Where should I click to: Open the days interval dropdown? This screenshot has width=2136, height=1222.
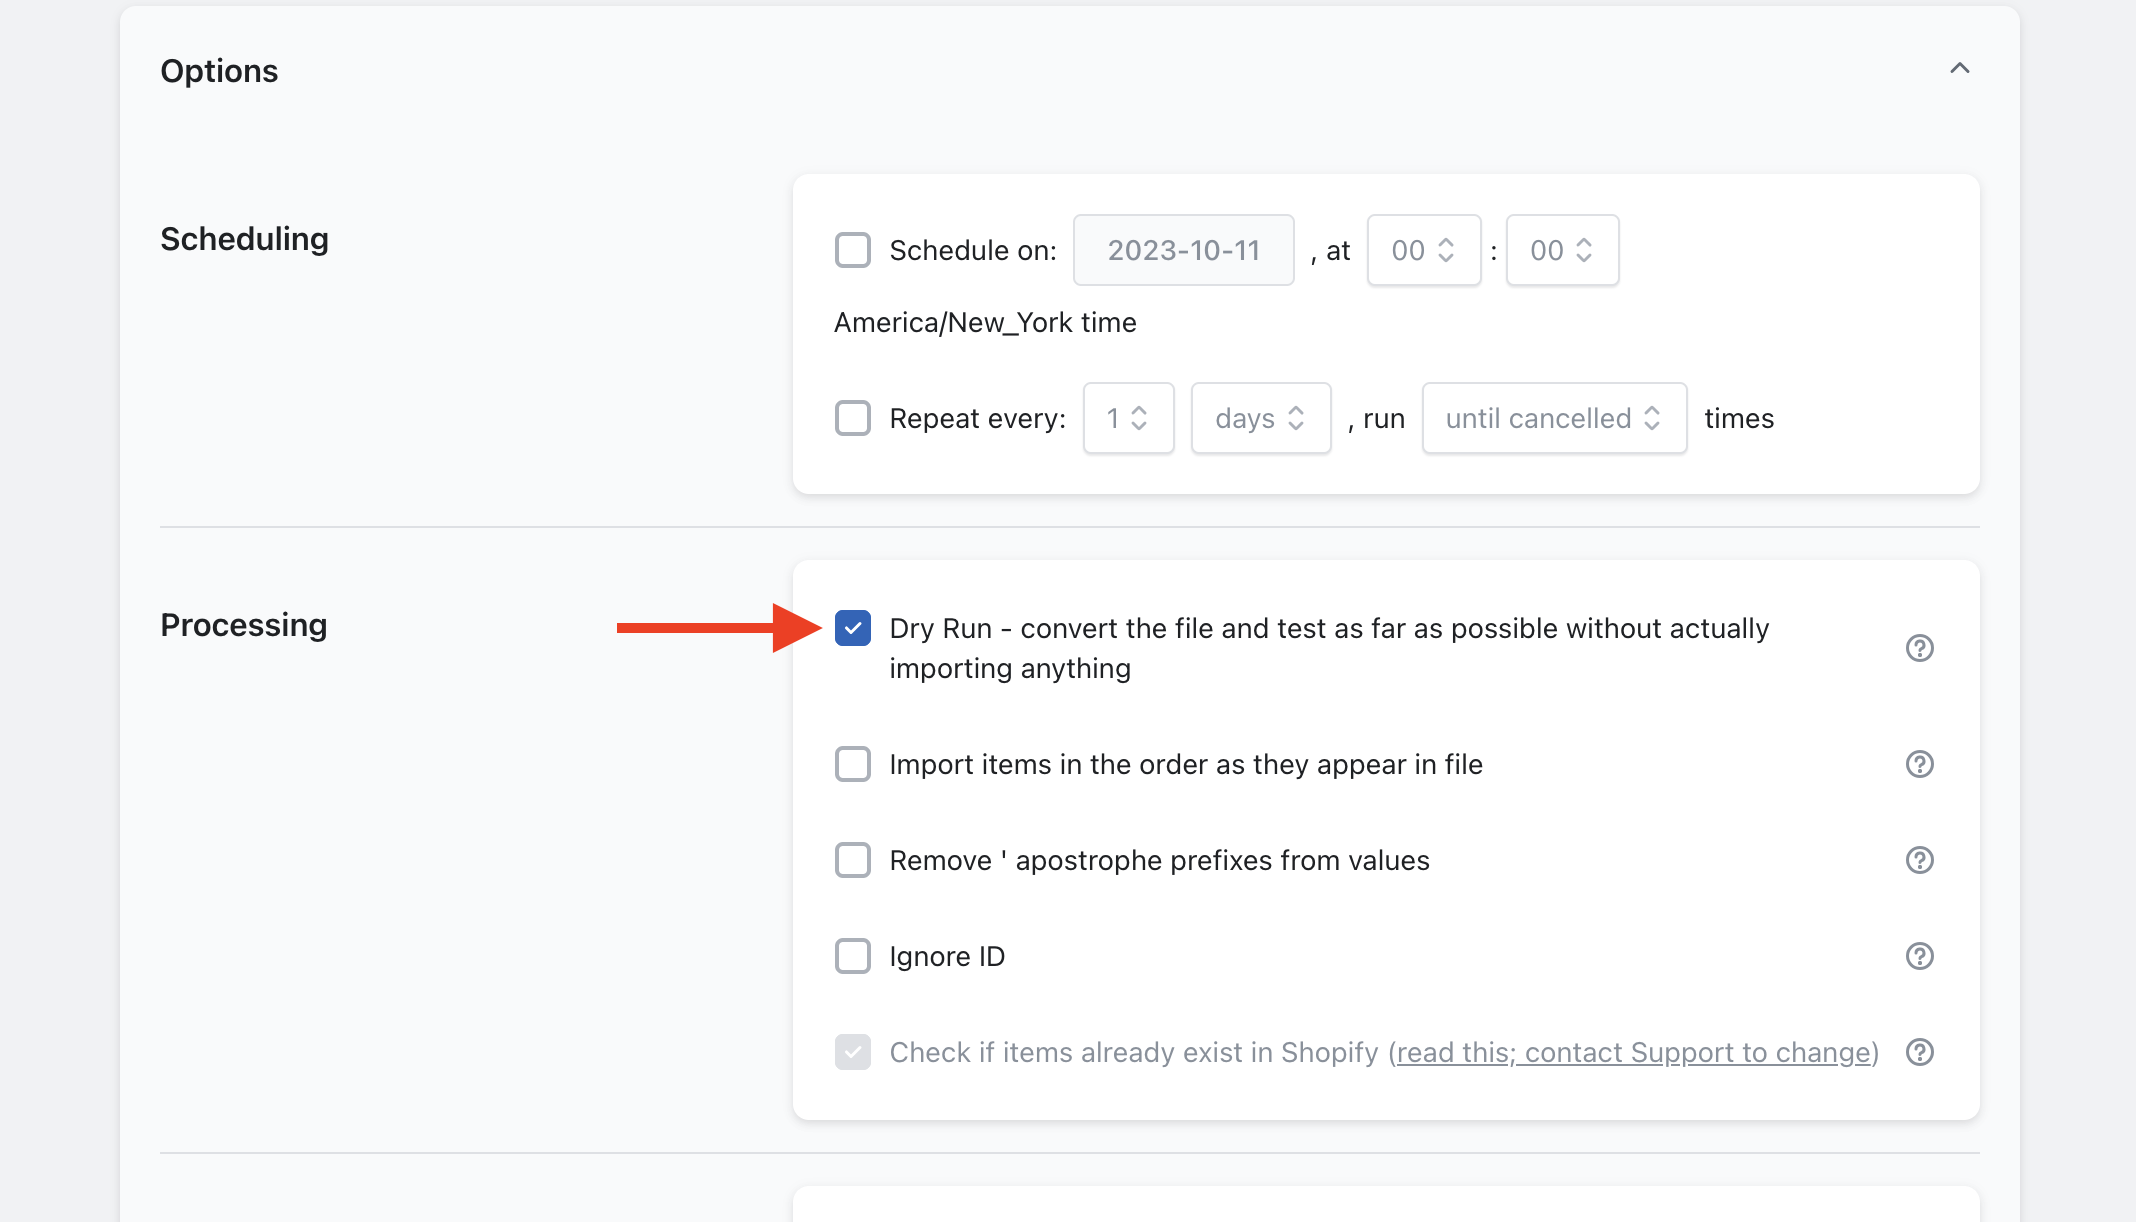pyautogui.click(x=1260, y=418)
